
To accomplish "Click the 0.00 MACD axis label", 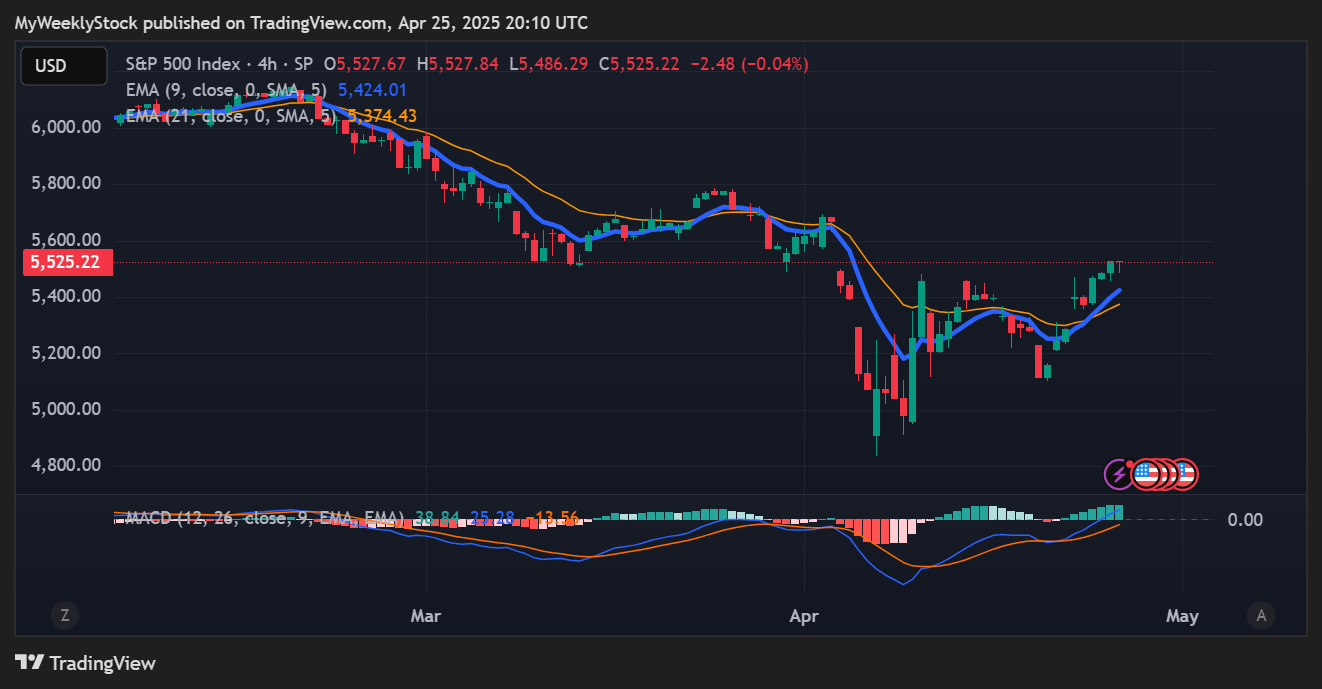I will (x=1245, y=520).
